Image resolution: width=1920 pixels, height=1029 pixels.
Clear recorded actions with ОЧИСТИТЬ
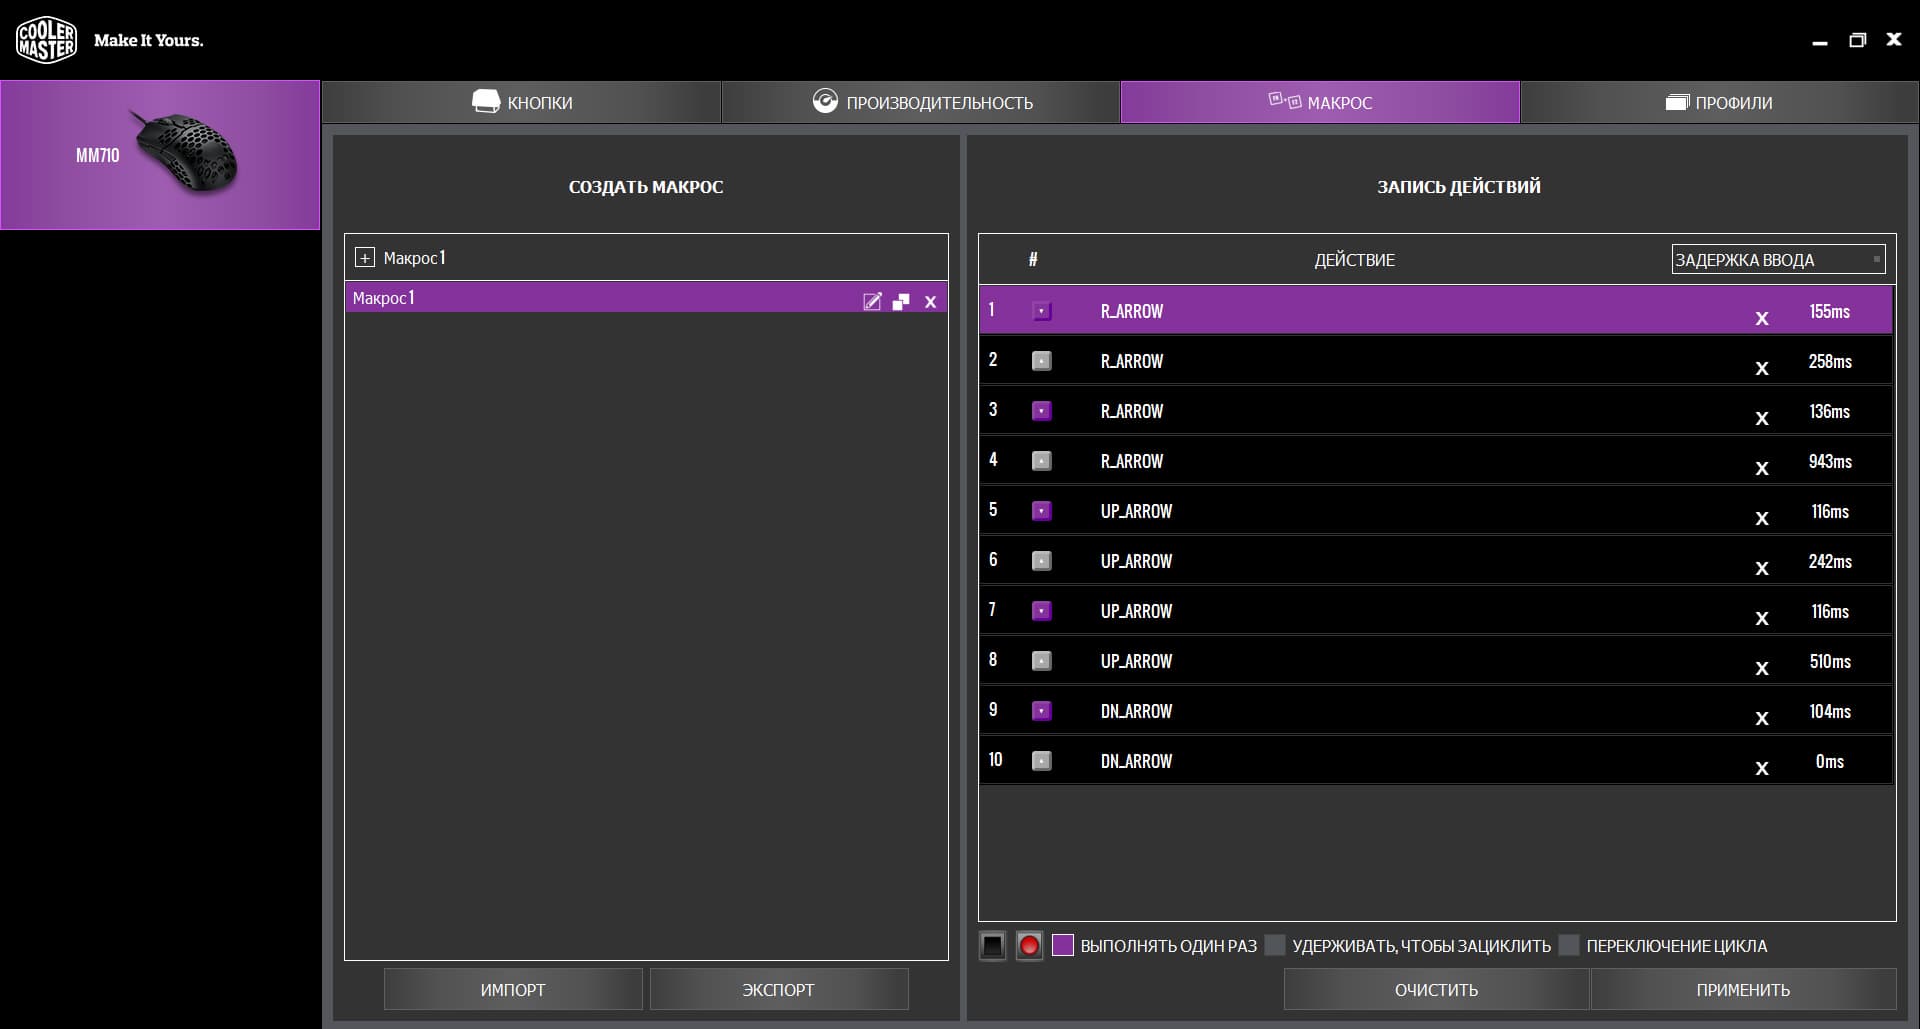(1436, 989)
